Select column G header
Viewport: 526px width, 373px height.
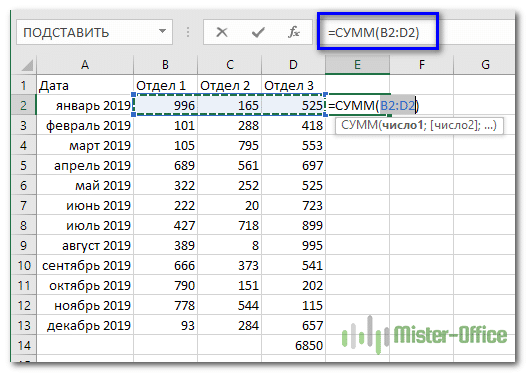pos(485,65)
